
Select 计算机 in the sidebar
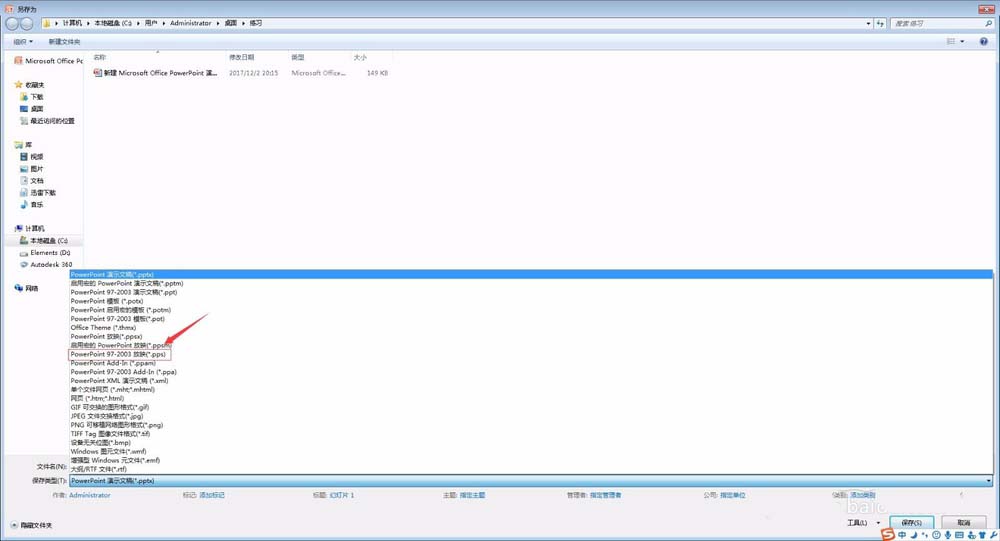click(30, 228)
